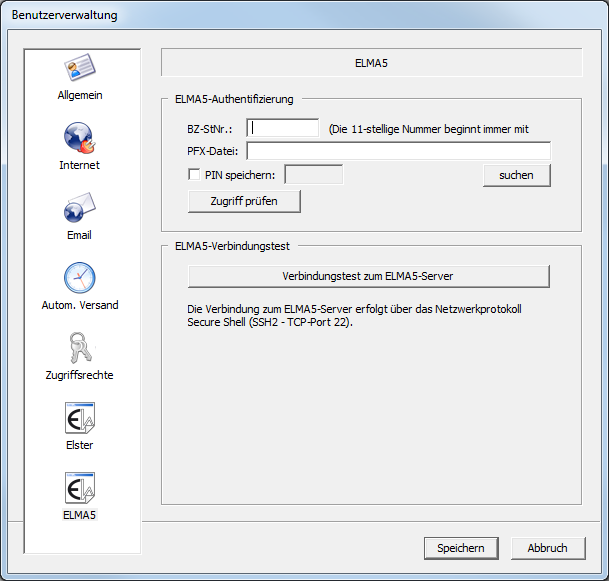Select the Elster icon in sidebar
The height and width of the screenshot is (581, 609).
pyautogui.click(x=80, y=418)
